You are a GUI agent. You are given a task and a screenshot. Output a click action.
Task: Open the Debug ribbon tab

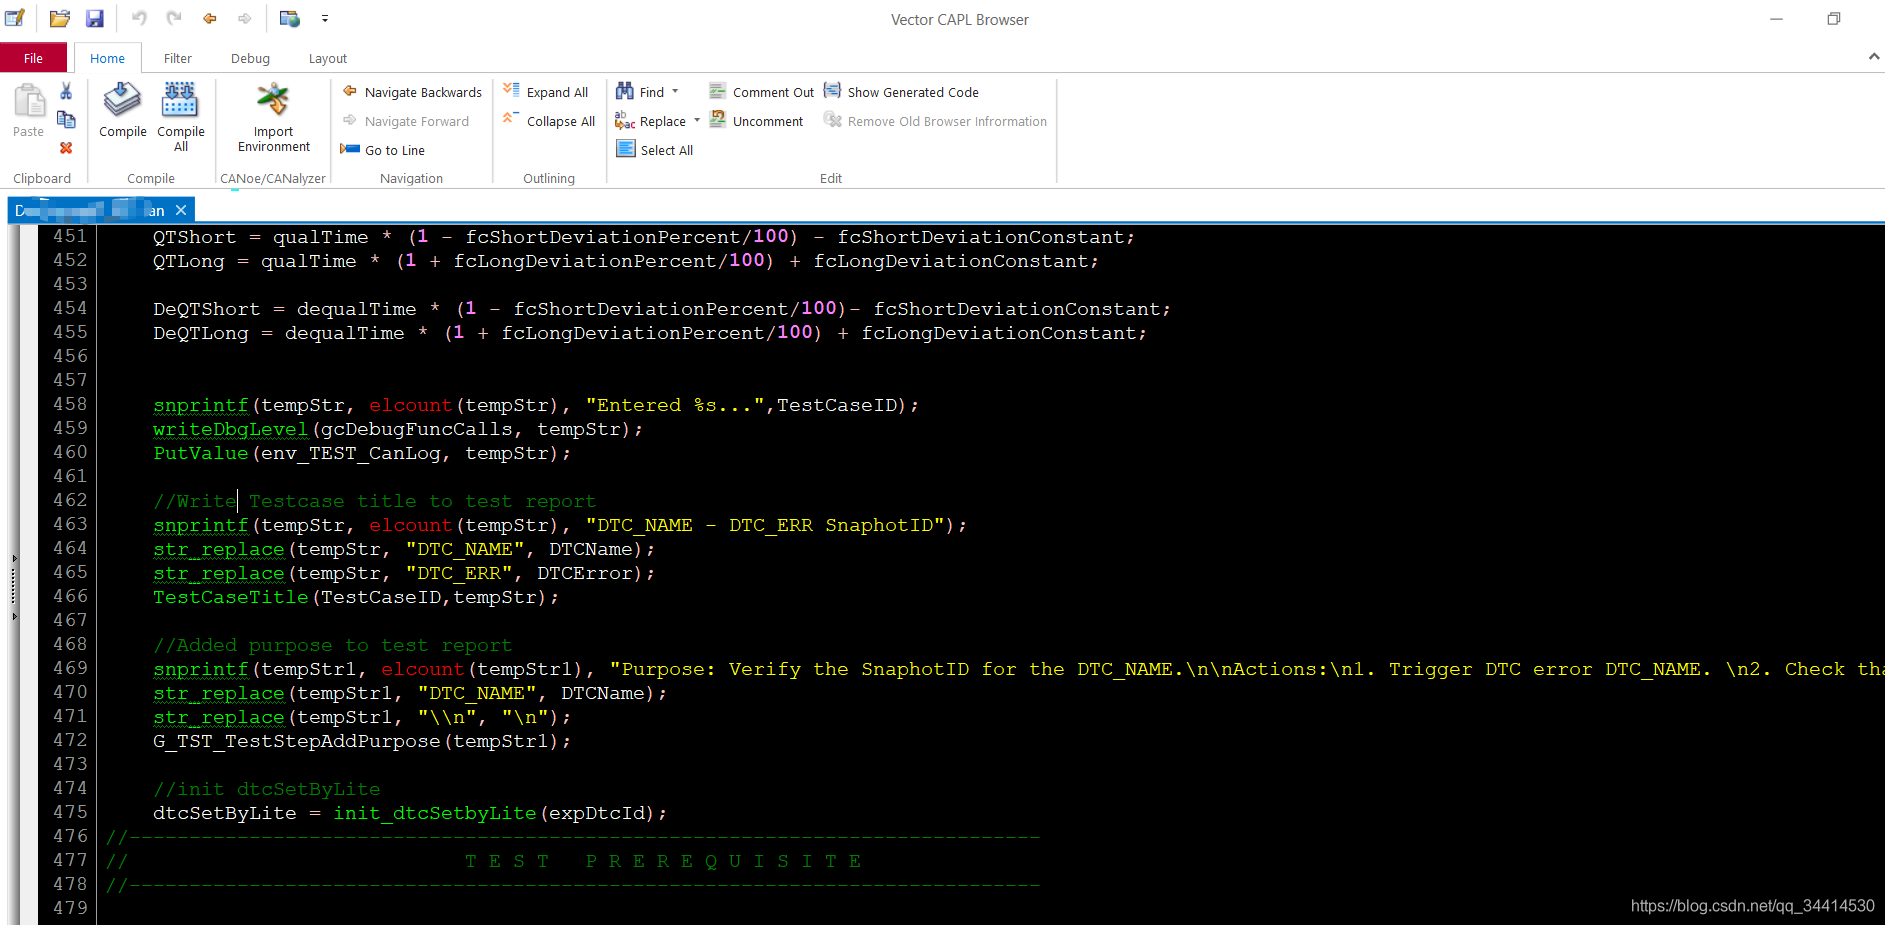click(x=250, y=59)
